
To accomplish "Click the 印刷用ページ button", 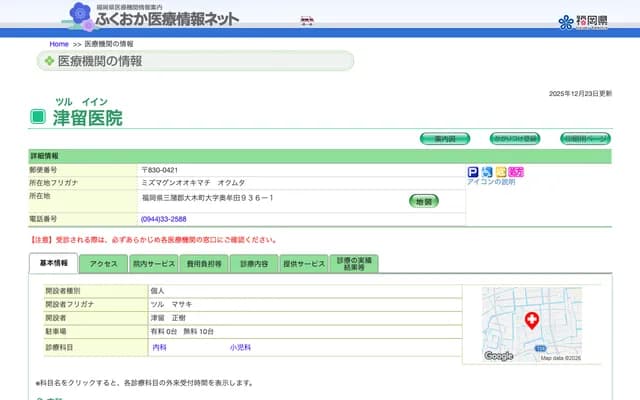I will point(584,138).
